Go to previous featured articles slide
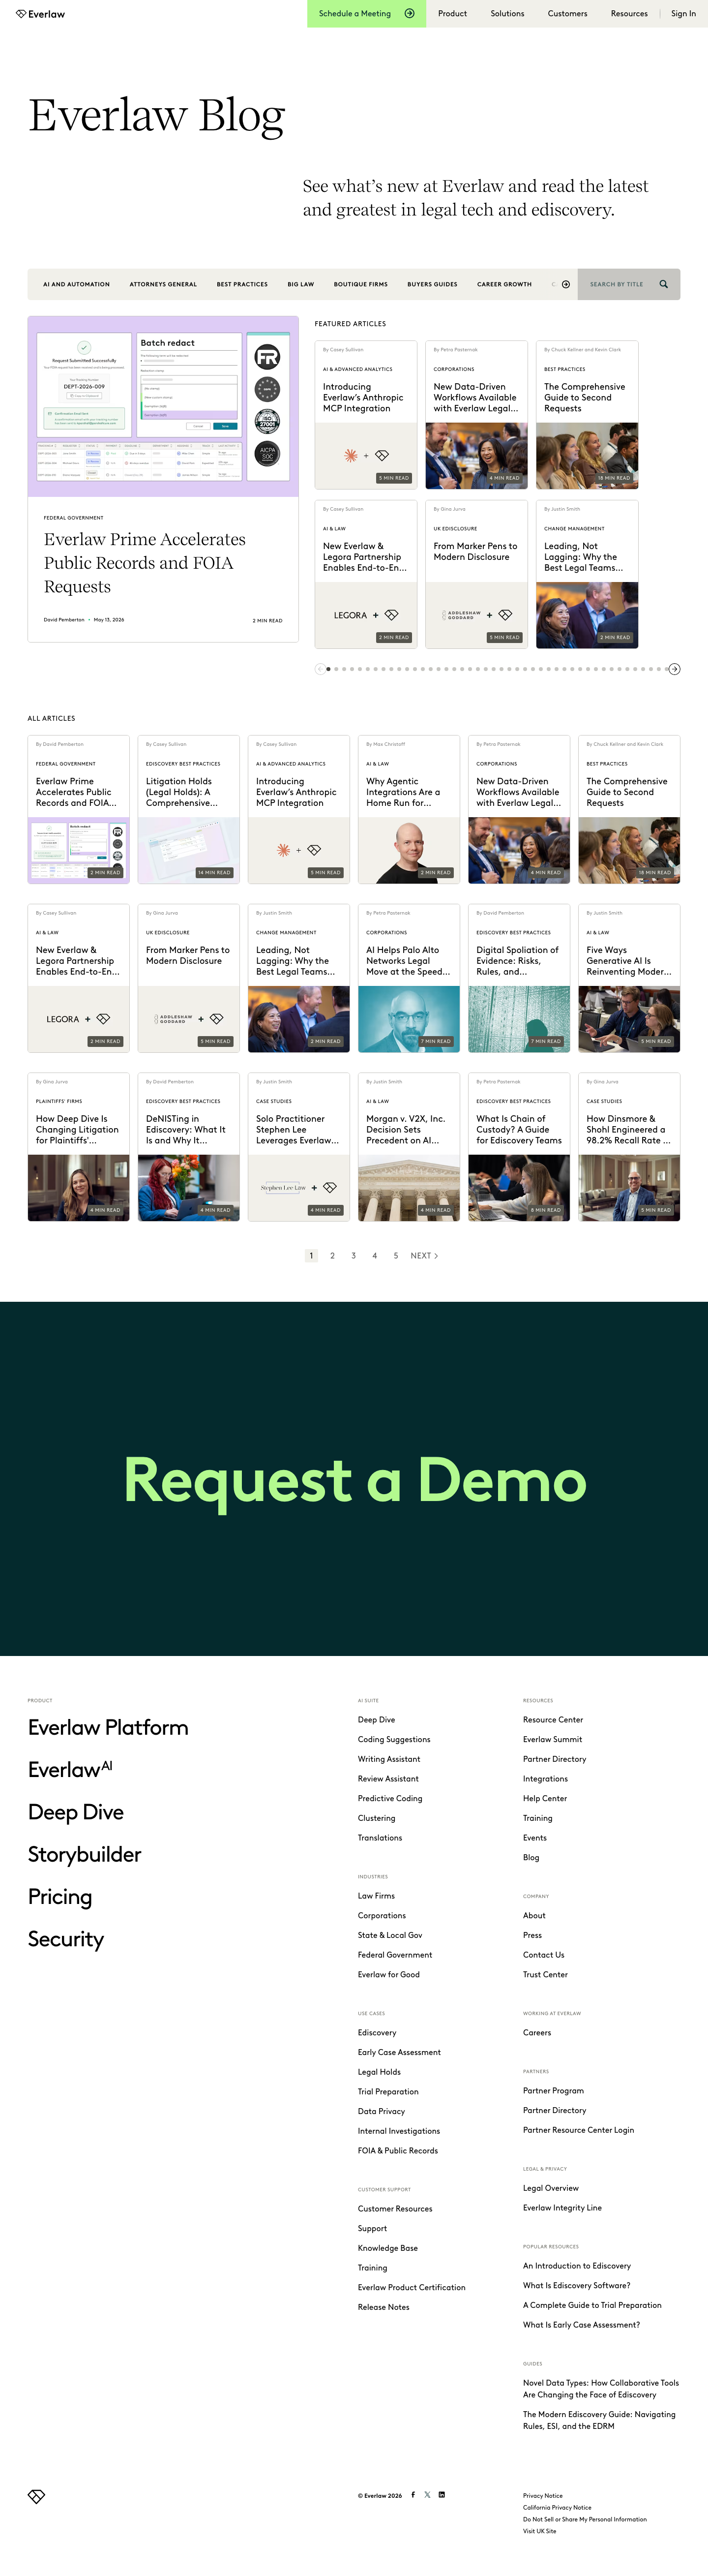The height and width of the screenshot is (2576, 708). (x=320, y=669)
